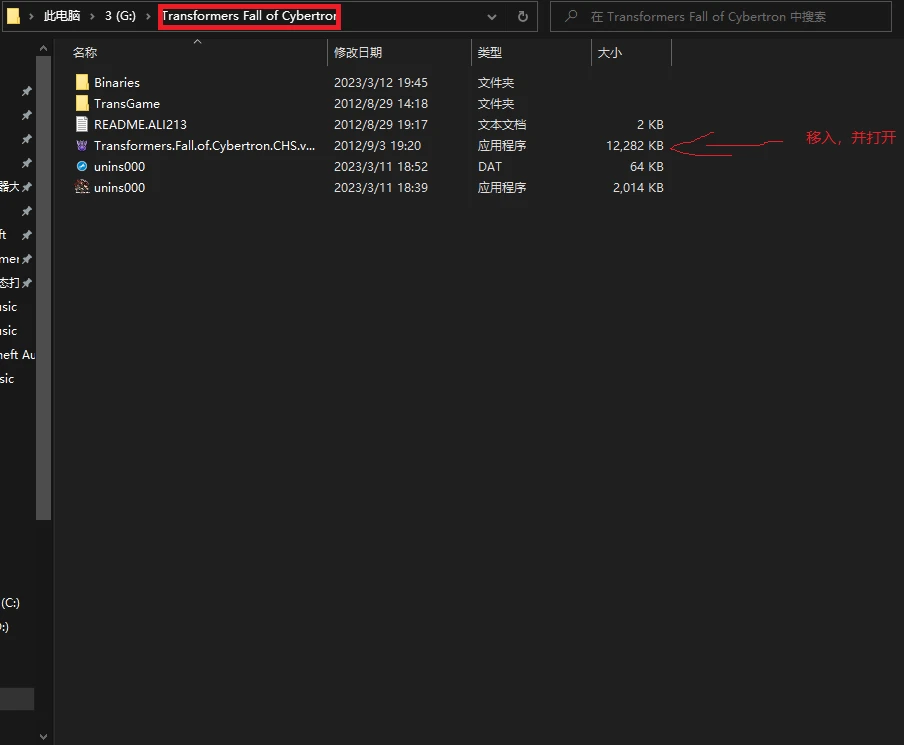Click the 2 KB size cell

click(x=650, y=125)
